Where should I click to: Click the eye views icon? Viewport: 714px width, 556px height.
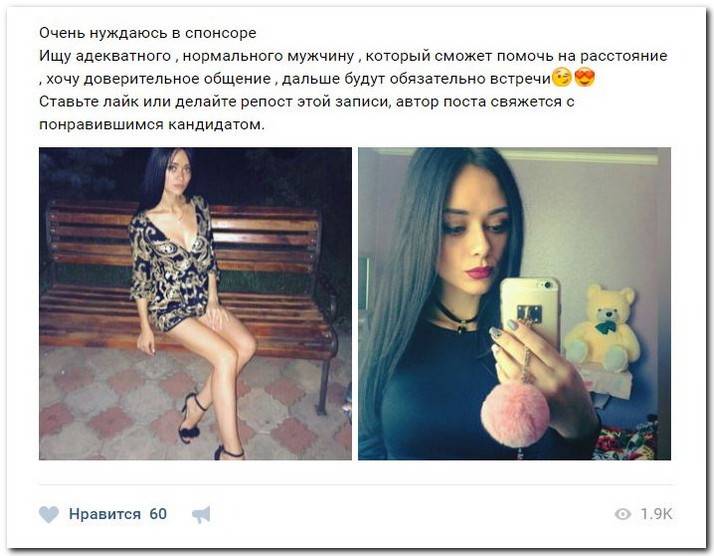(622, 514)
